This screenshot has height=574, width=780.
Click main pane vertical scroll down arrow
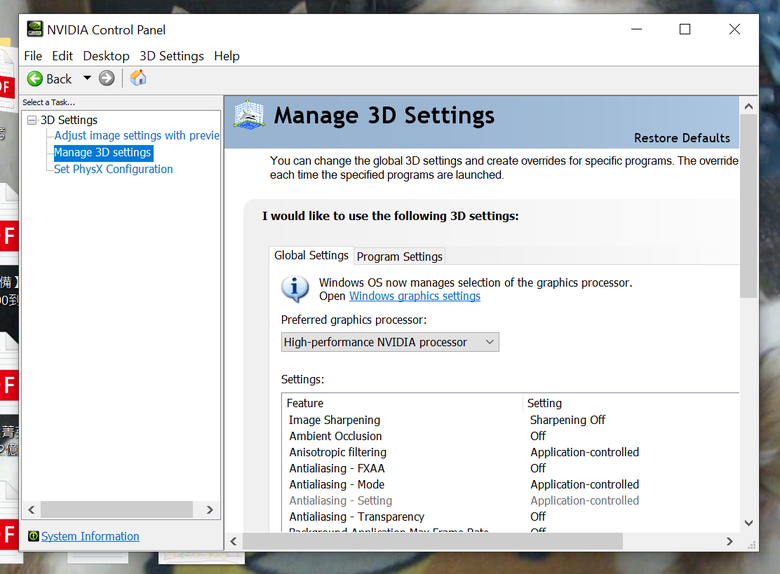749,523
